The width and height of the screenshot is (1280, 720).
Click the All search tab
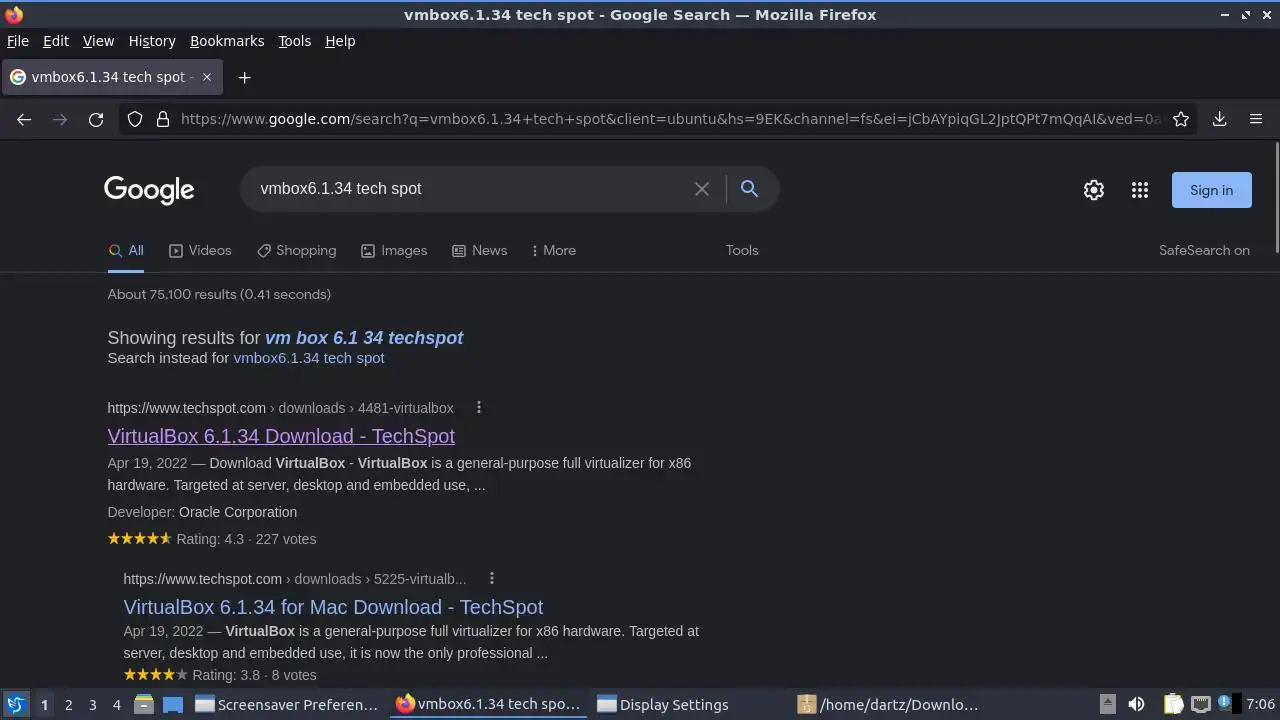tap(126, 250)
